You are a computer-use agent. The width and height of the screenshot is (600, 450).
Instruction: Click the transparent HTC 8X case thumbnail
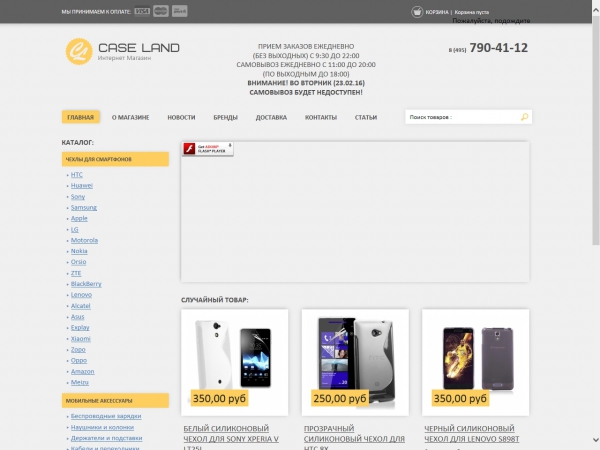click(x=355, y=362)
